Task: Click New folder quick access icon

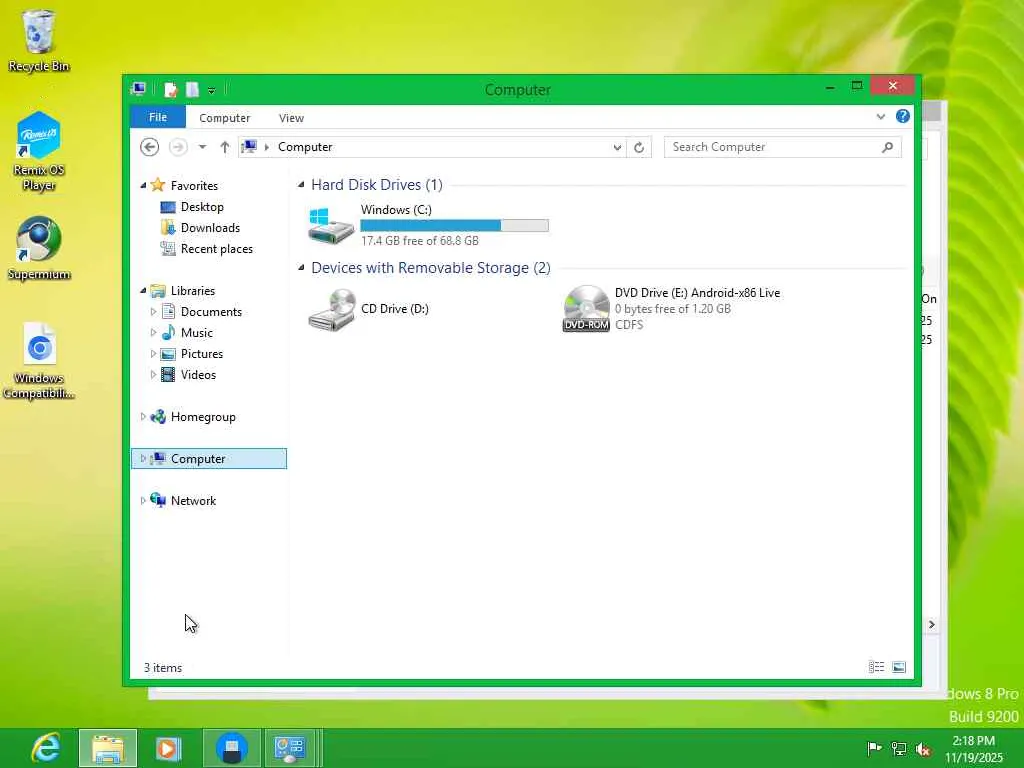Action: pos(192,89)
